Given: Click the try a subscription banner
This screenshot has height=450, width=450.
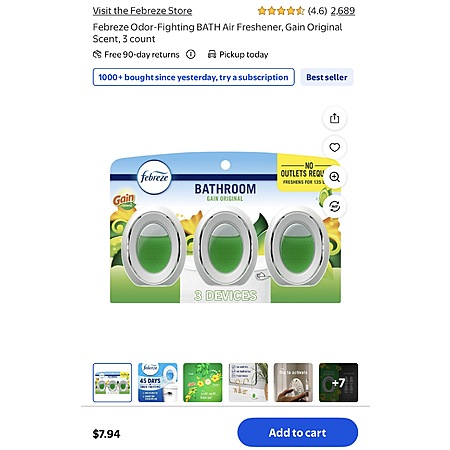Looking at the screenshot, I should click(194, 77).
